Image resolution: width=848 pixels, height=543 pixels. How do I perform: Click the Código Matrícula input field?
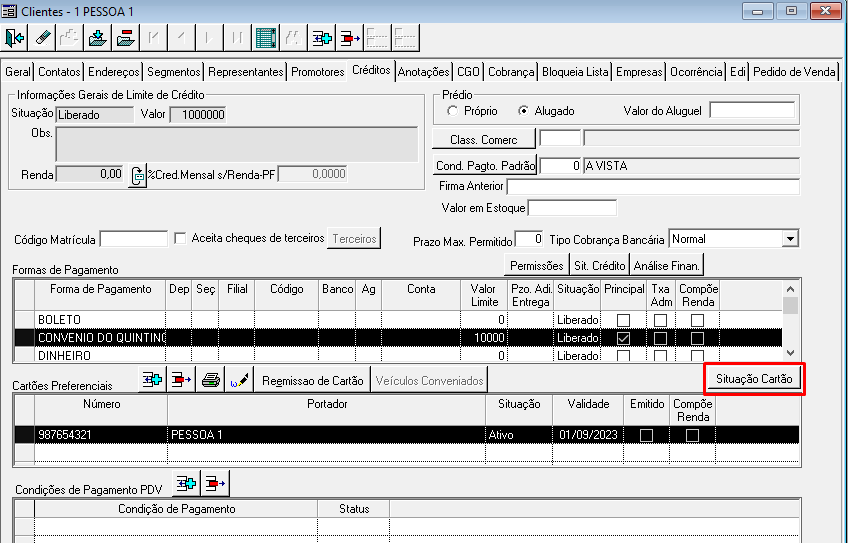pyautogui.click(x=134, y=239)
